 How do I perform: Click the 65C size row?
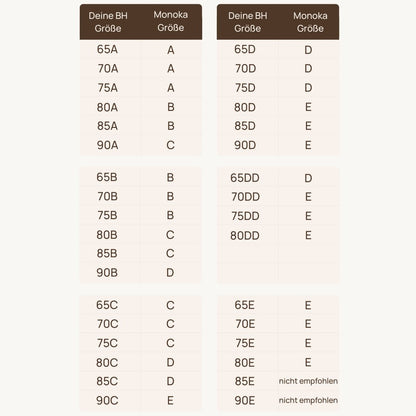point(141,305)
